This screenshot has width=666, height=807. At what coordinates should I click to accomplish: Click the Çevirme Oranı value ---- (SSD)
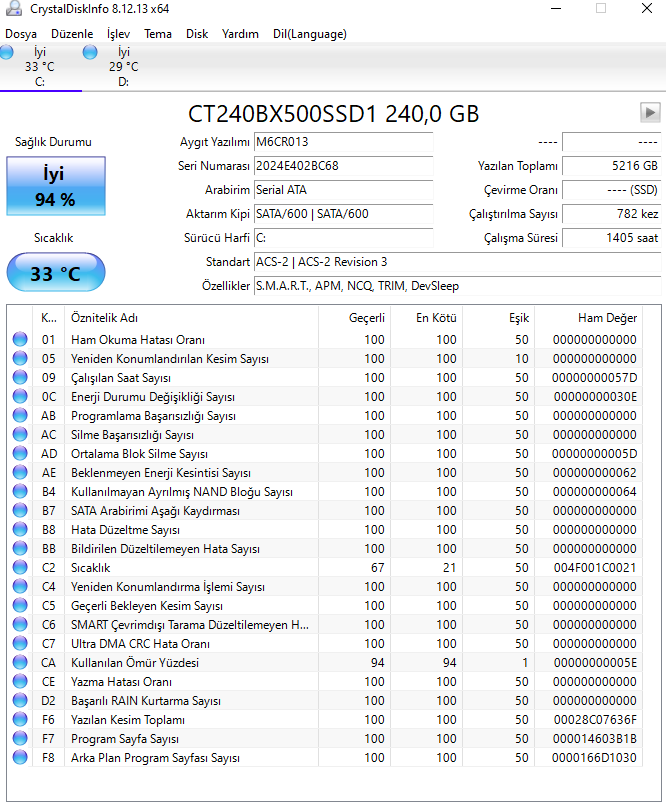click(x=611, y=190)
